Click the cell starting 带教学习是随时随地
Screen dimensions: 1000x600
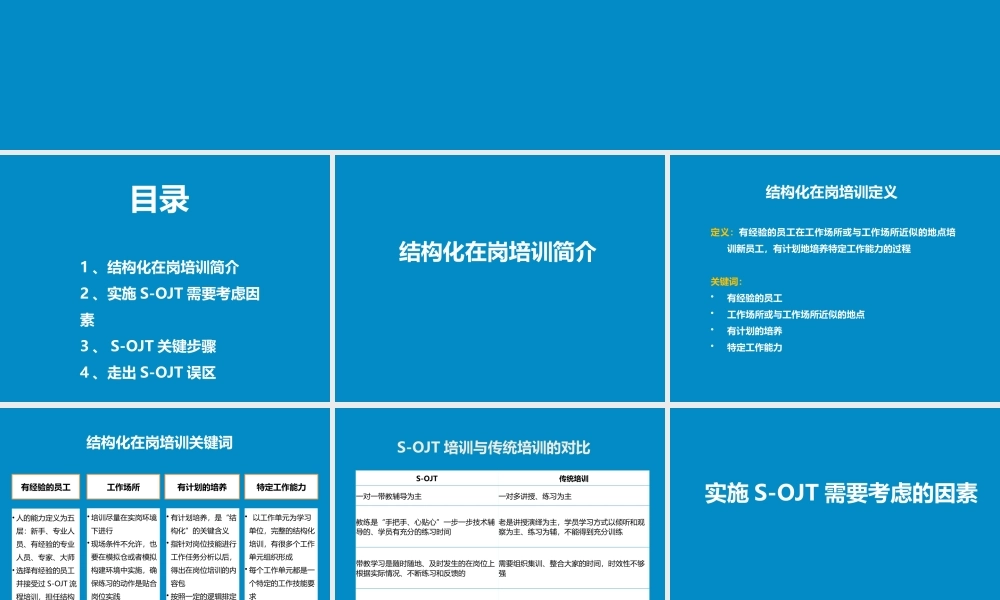427,568
